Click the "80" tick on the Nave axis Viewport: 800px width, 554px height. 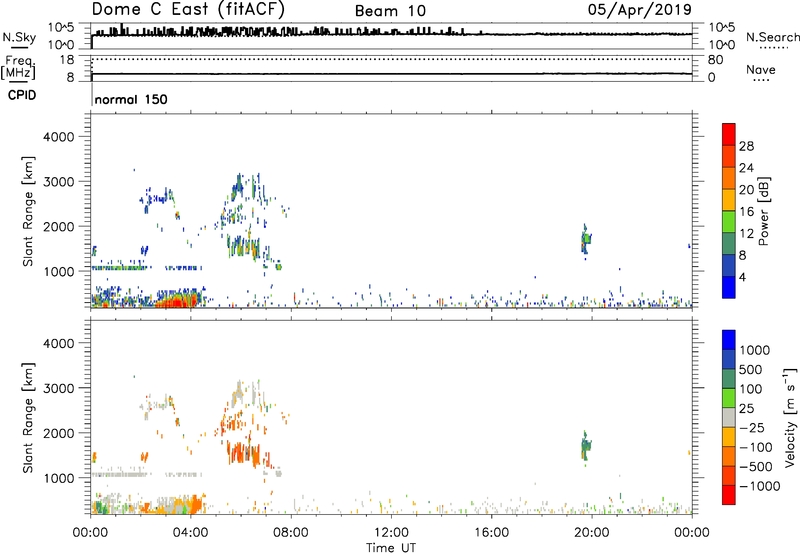click(x=715, y=60)
